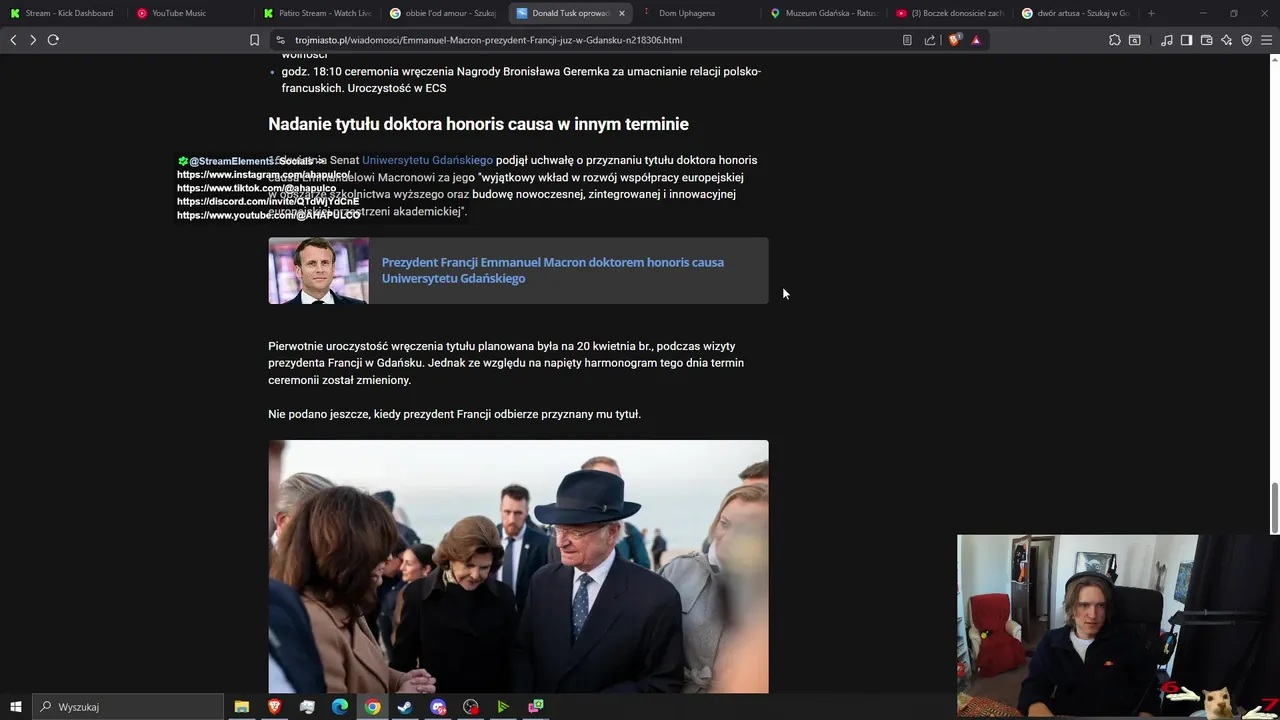Image resolution: width=1280 pixels, height=720 pixels.
Task: Open the media control music note icon
Action: point(1167,40)
